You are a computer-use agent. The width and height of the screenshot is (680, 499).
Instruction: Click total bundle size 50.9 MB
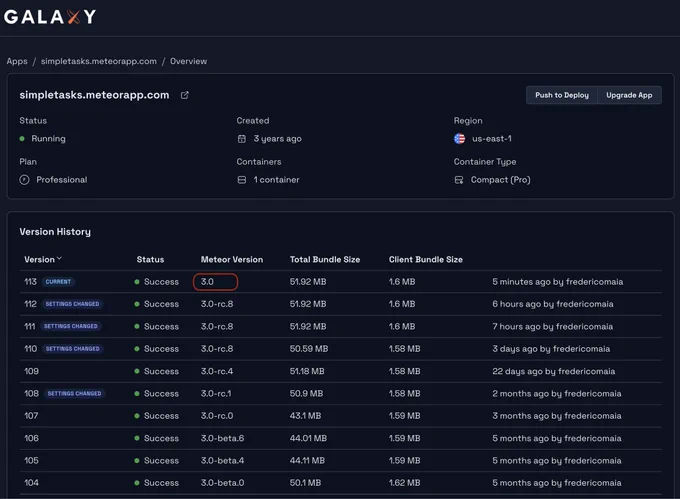(x=306, y=394)
